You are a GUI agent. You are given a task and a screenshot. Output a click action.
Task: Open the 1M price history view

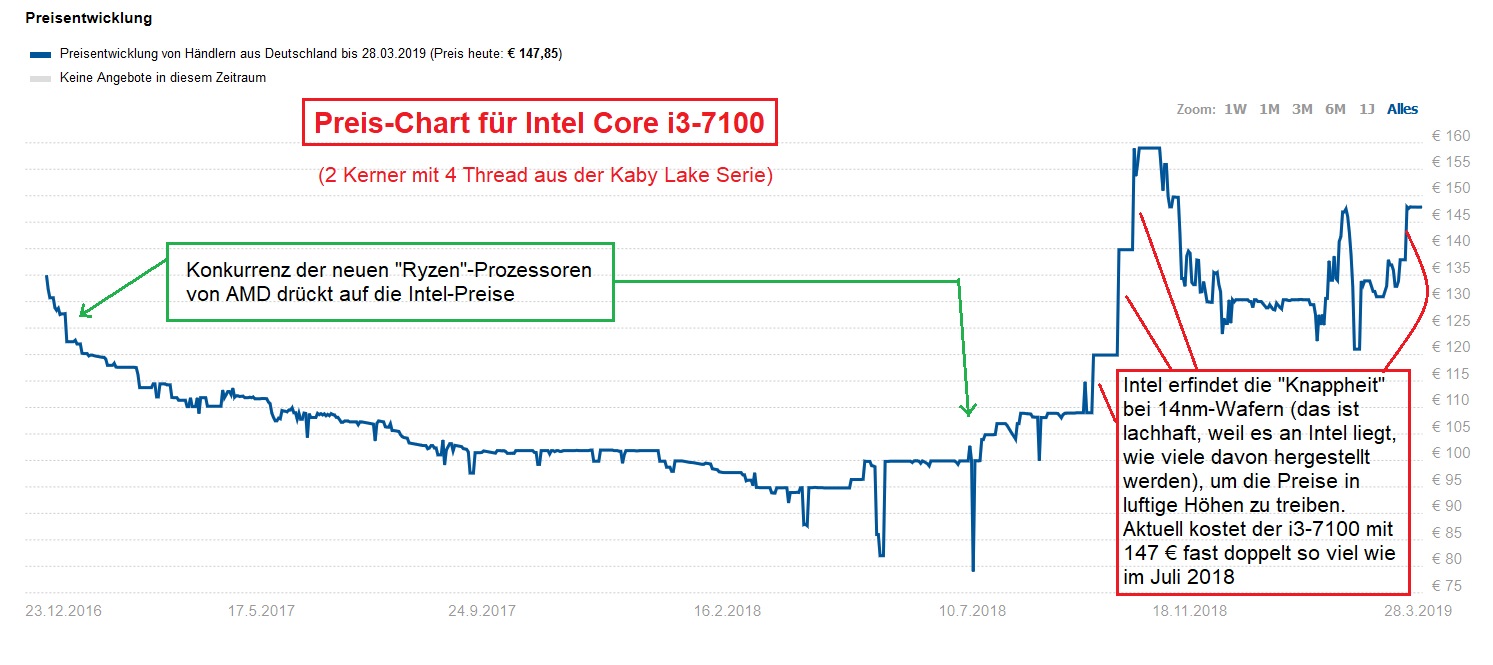(1268, 109)
